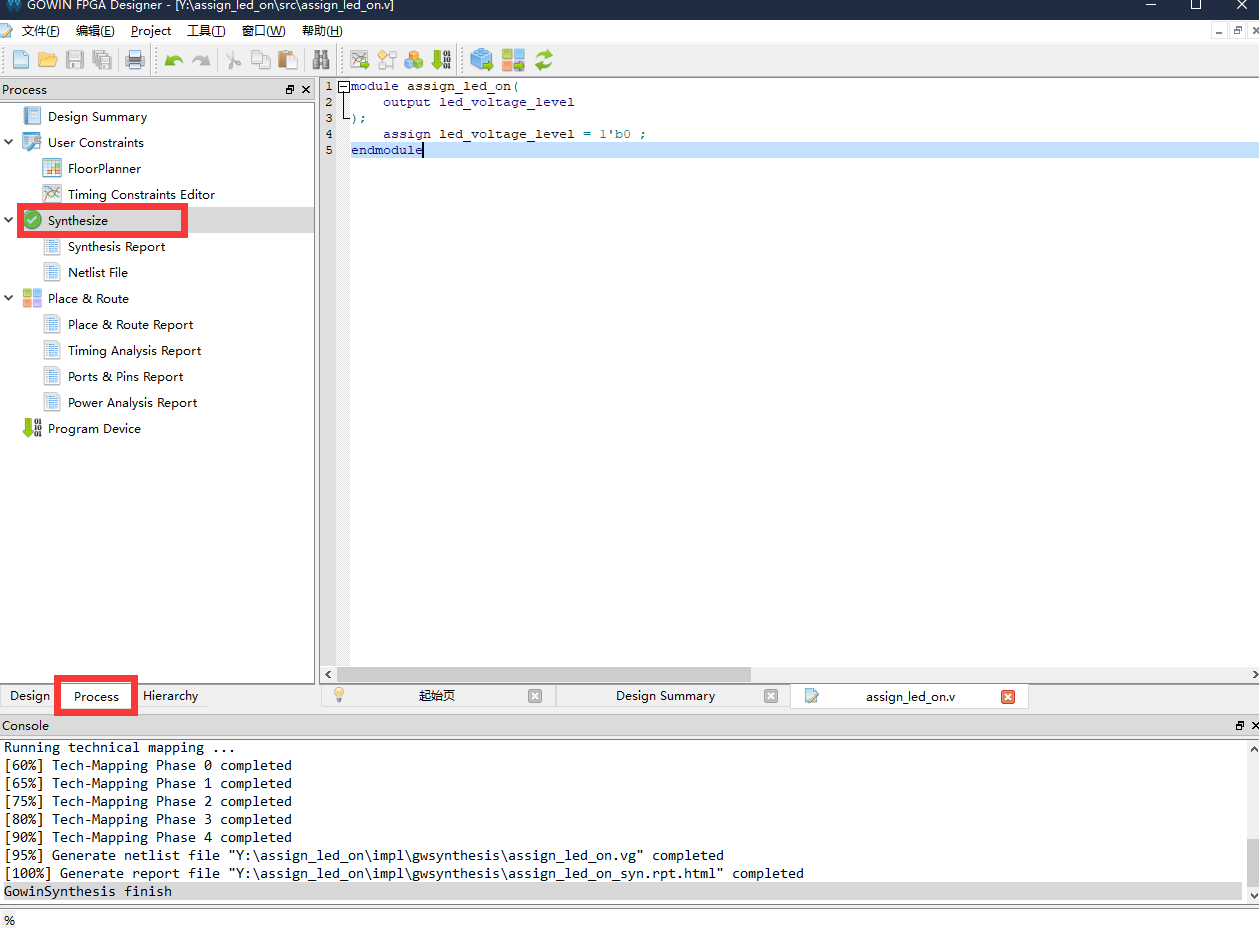Open the 编辑(E) menu
Screen dimensions: 1259x928
click(x=95, y=31)
